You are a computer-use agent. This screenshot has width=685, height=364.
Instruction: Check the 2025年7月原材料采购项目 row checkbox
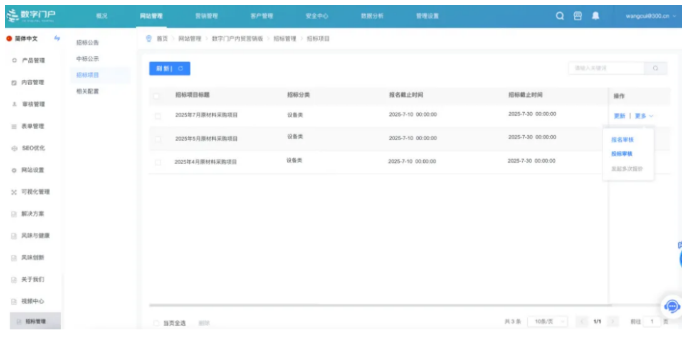pos(158,116)
